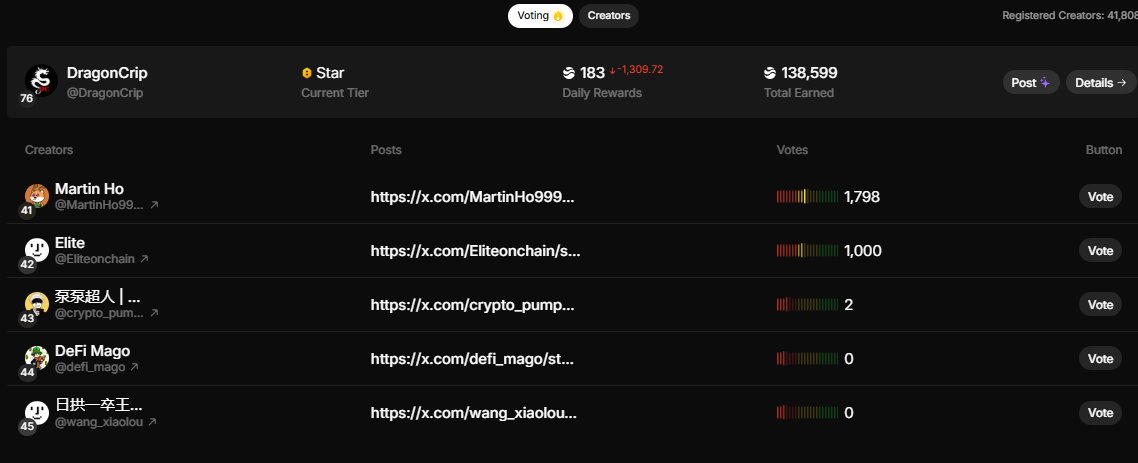The height and width of the screenshot is (463, 1138).
Task: Click DeFi Mago's vote meter bar
Action: pyautogui.click(x=807, y=358)
